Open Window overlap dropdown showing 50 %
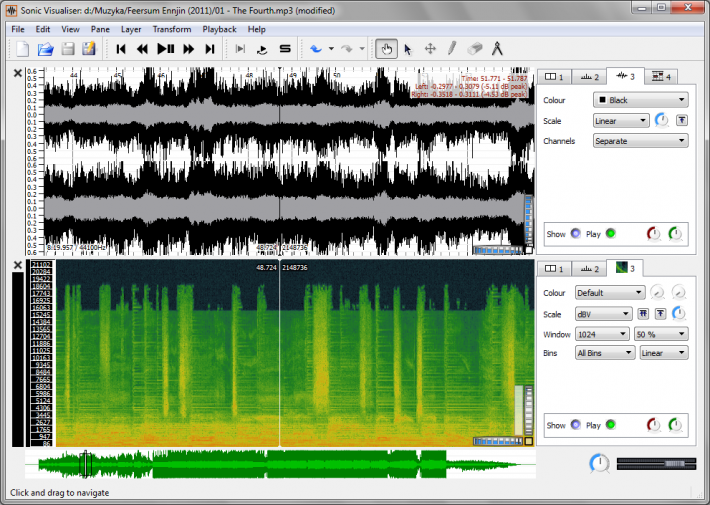The height and width of the screenshot is (505, 710). click(x=661, y=334)
